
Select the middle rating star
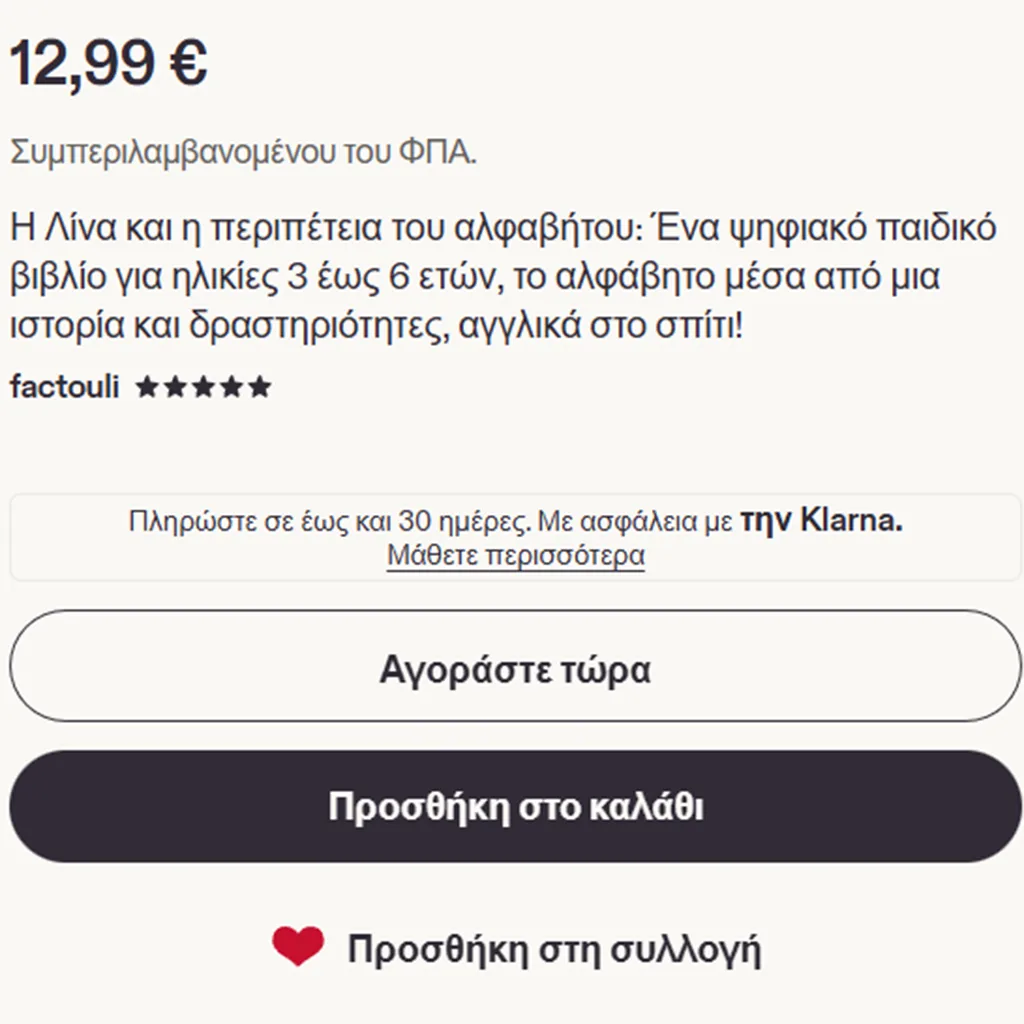[x=203, y=387]
